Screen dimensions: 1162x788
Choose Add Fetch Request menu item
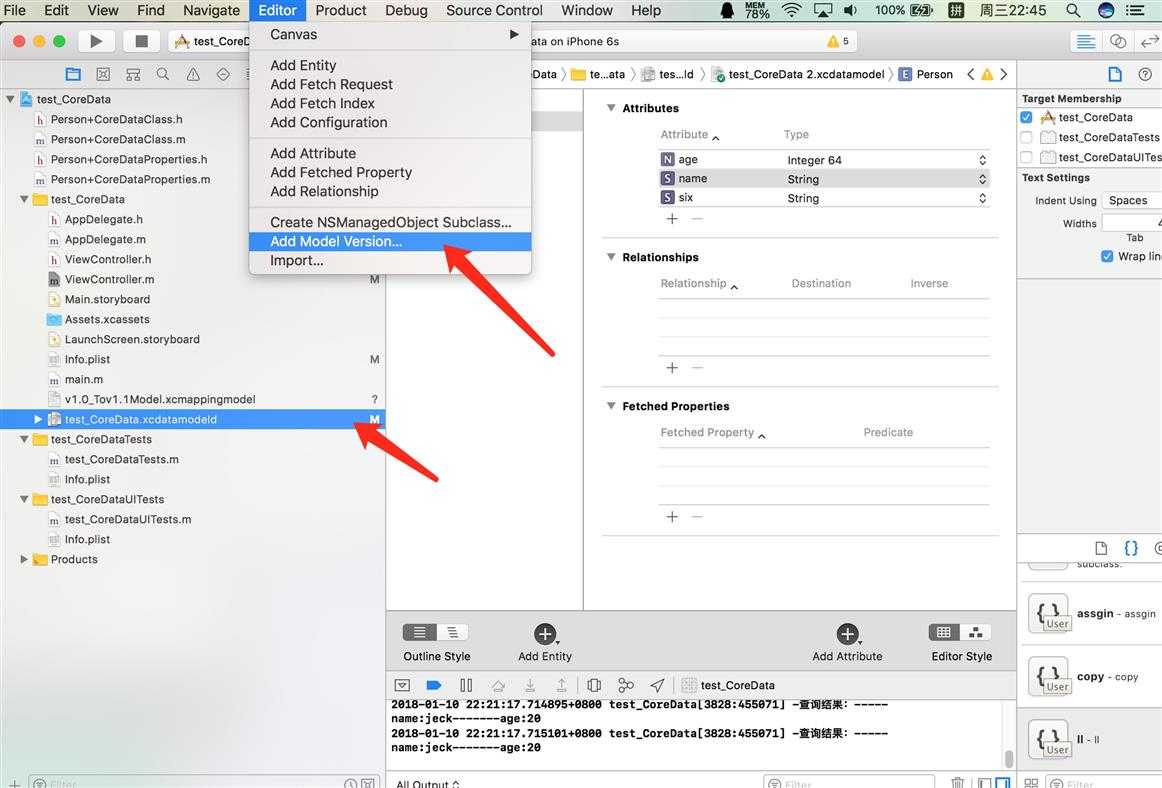[390, 85]
